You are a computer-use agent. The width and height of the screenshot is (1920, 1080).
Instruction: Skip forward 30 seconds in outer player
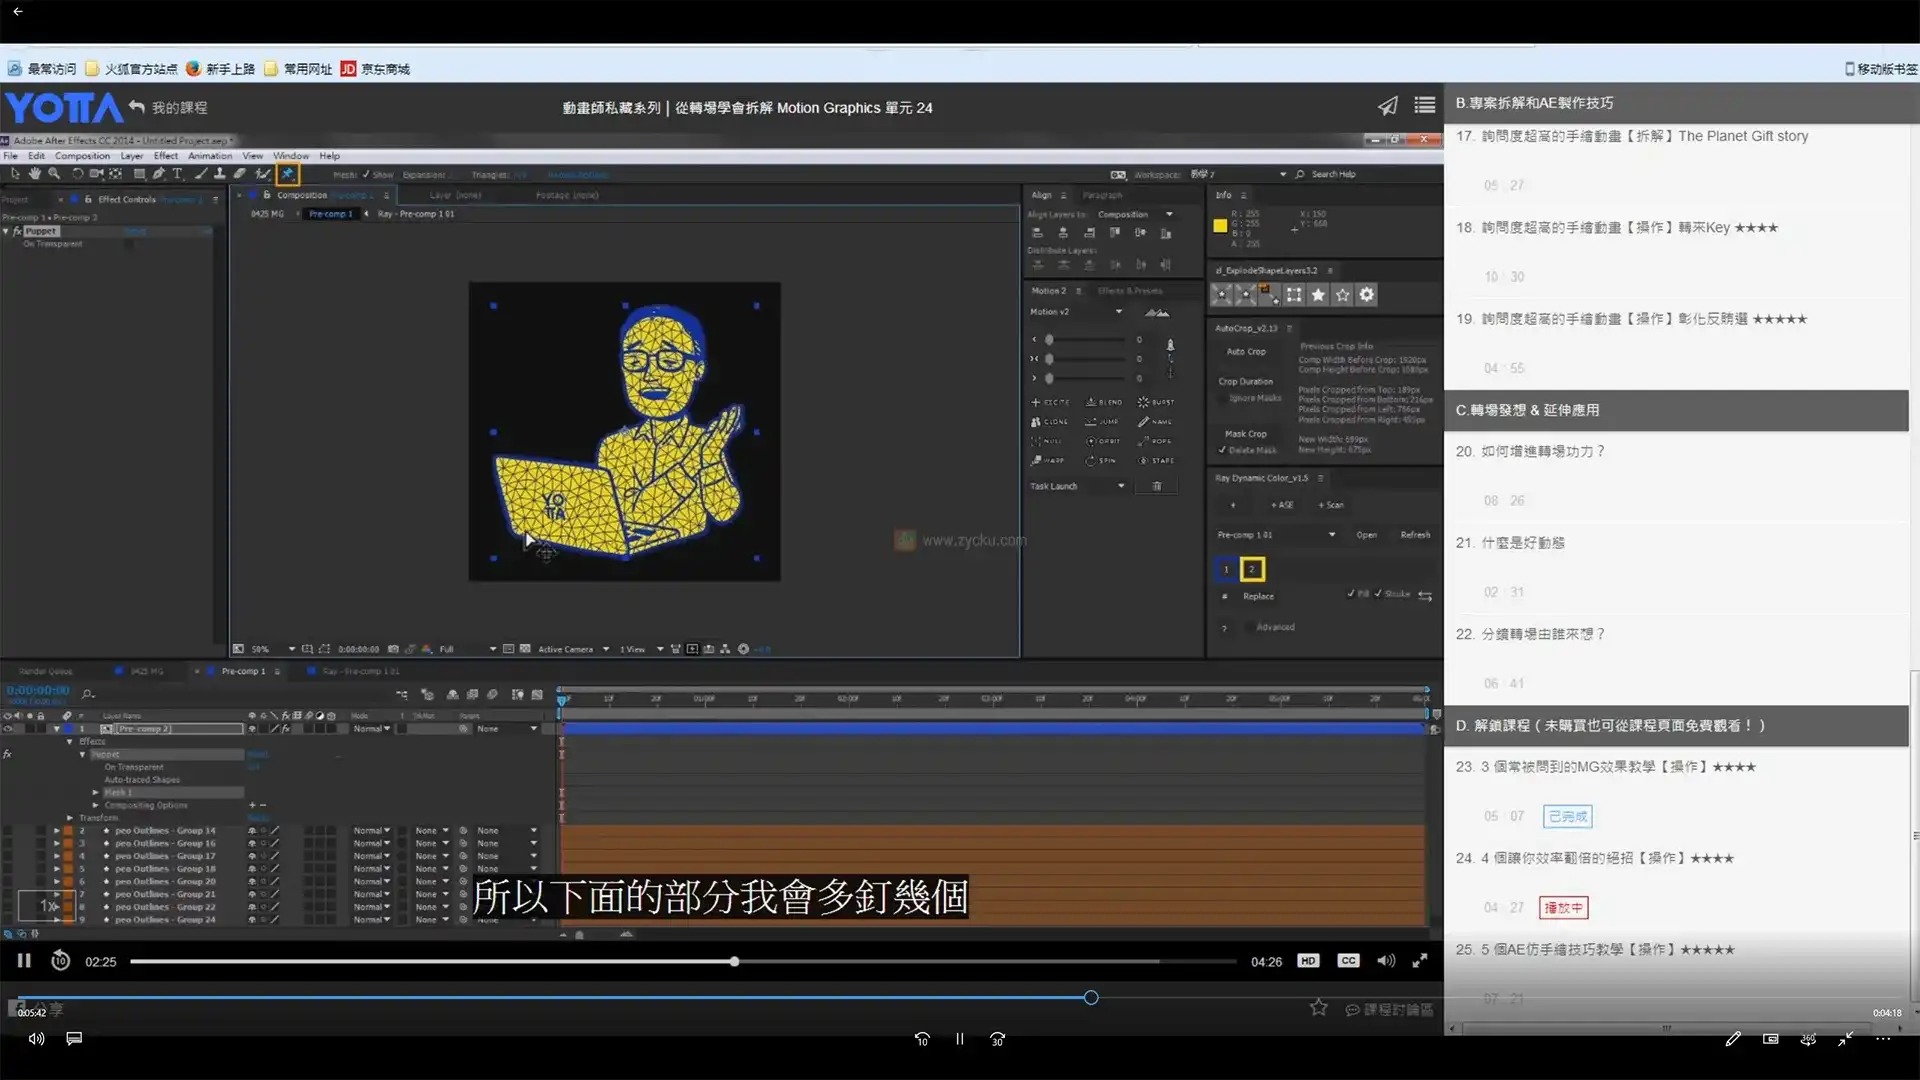pos(997,1039)
